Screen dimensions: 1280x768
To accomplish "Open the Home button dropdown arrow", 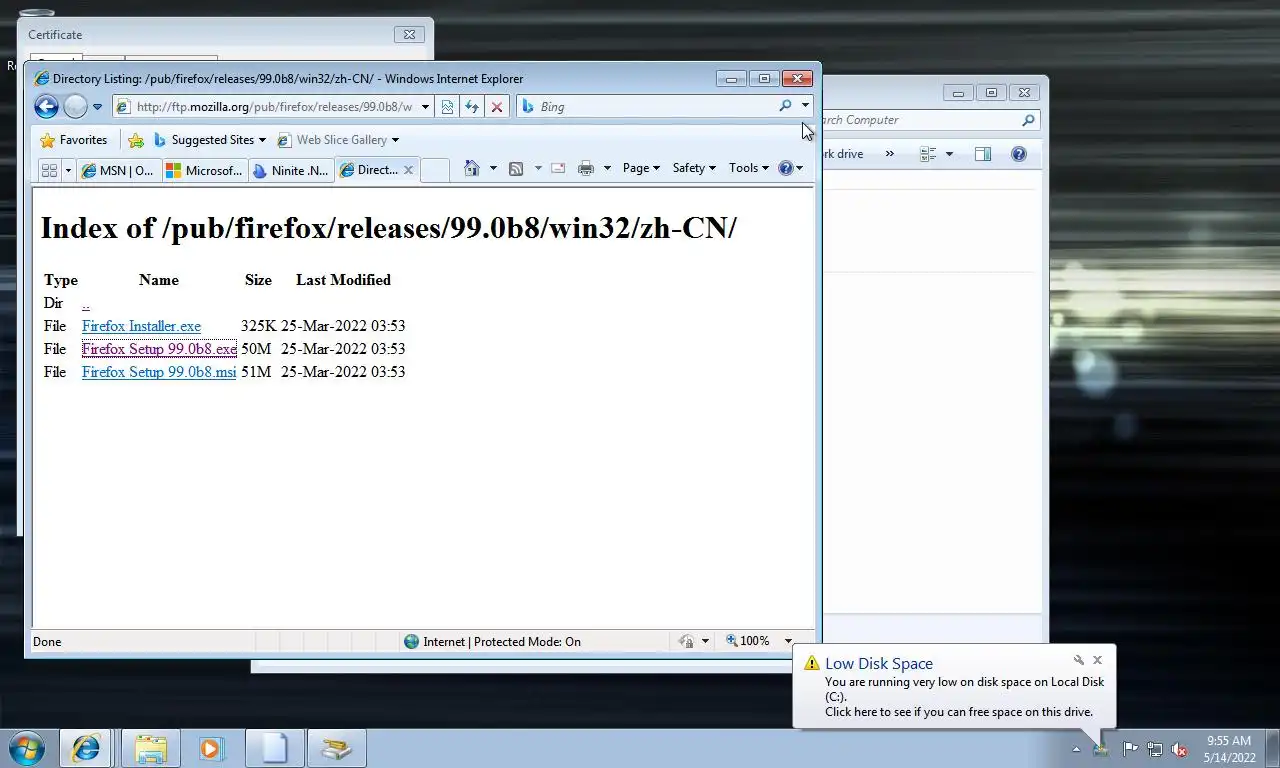I will (x=492, y=168).
